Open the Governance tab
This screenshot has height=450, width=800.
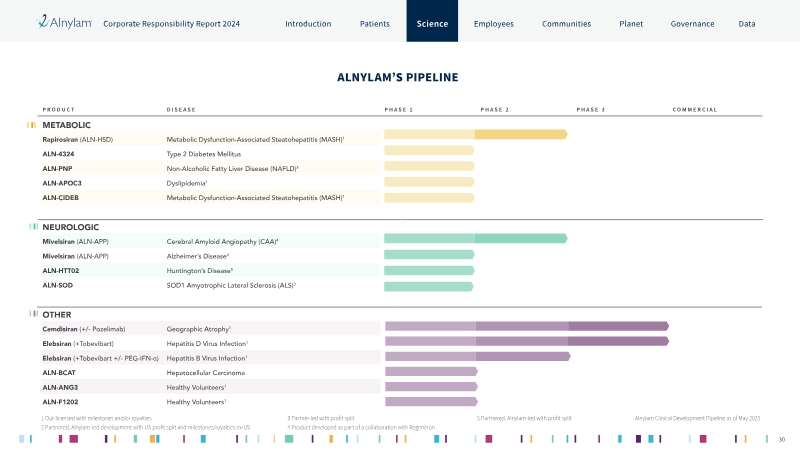coord(692,23)
